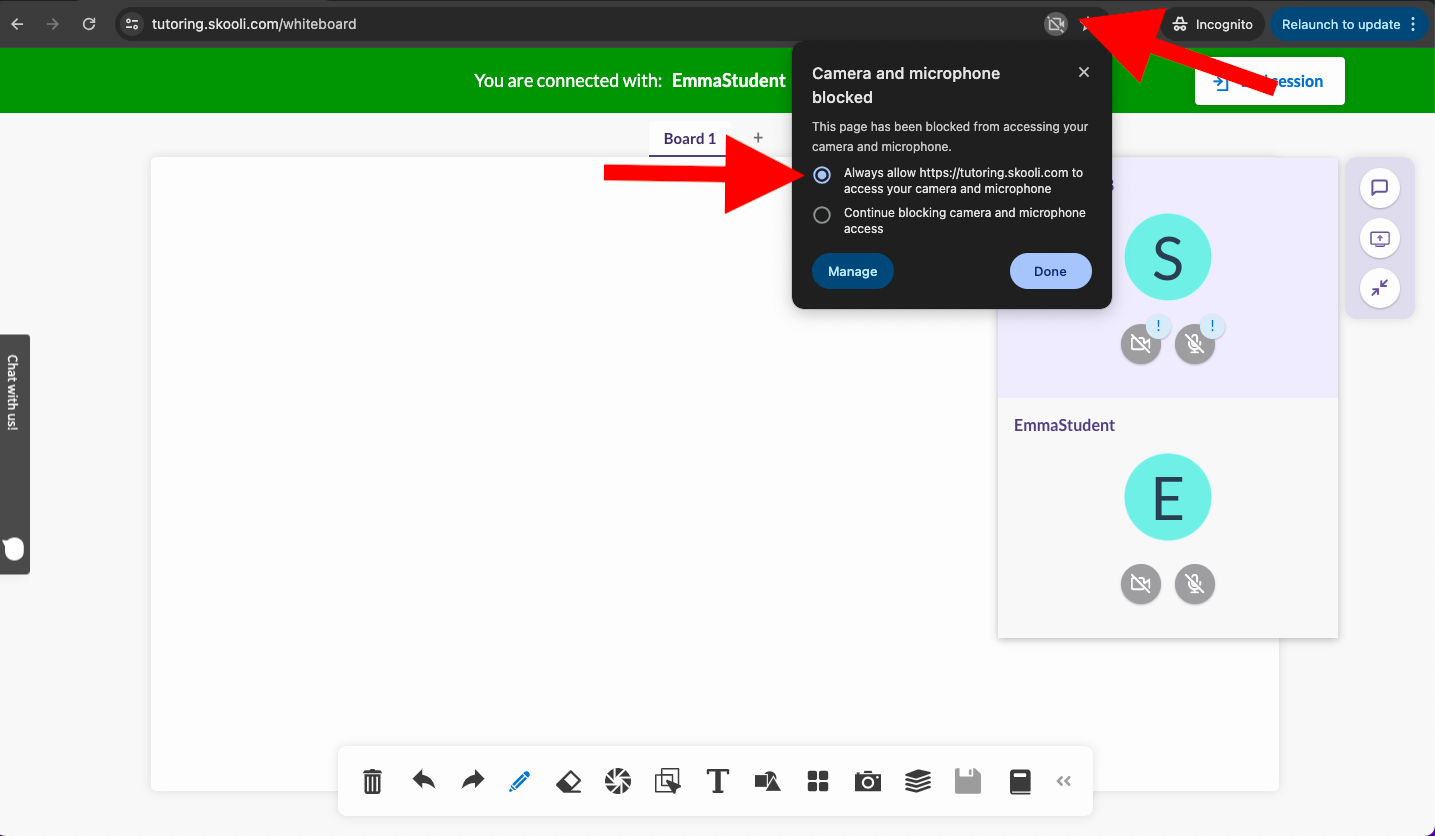Open the shapes tool
This screenshot has width=1435, height=836.
click(767, 781)
